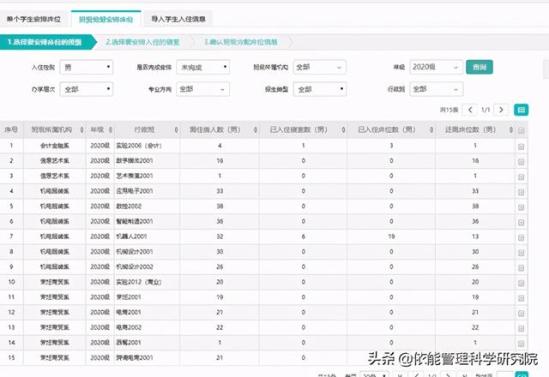The image size is (549, 377).
Task: Go to step 2 选择要安排入住的宿舍
Action: point(143,42)
